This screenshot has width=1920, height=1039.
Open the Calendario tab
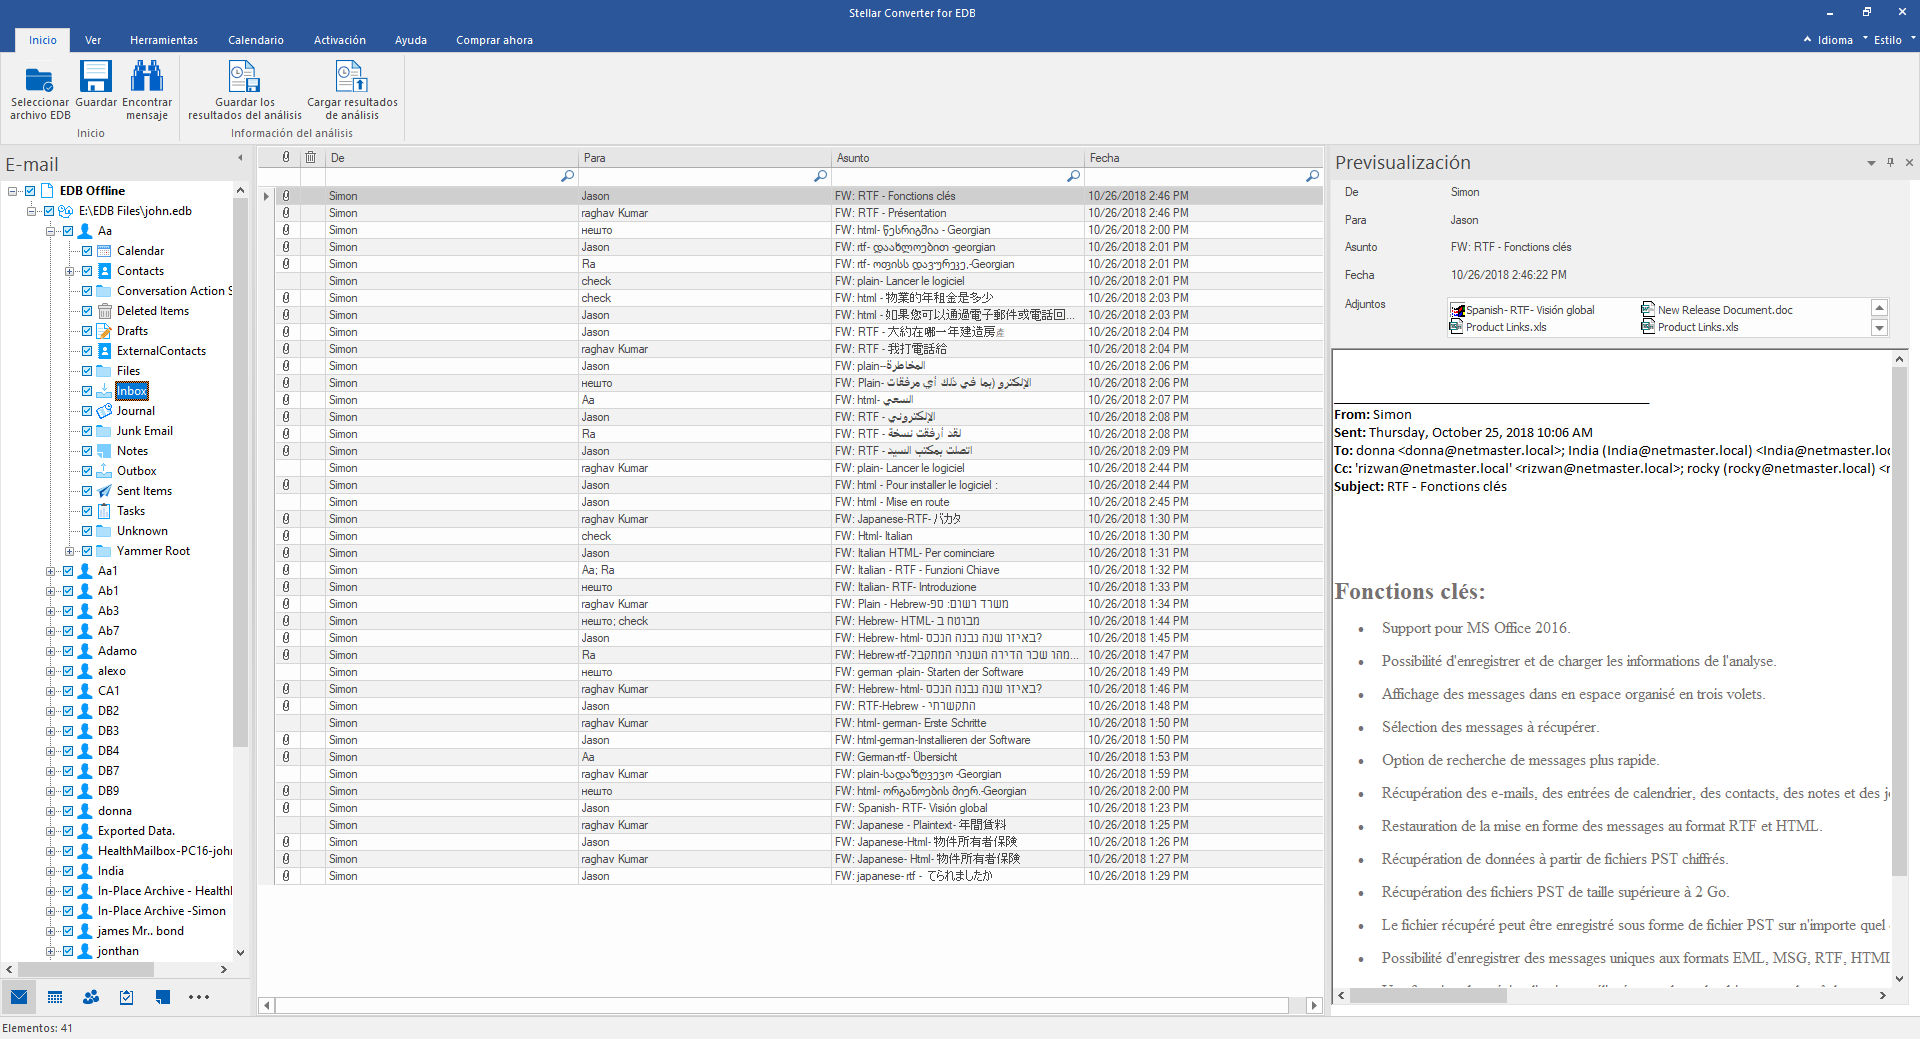[256, 40]
